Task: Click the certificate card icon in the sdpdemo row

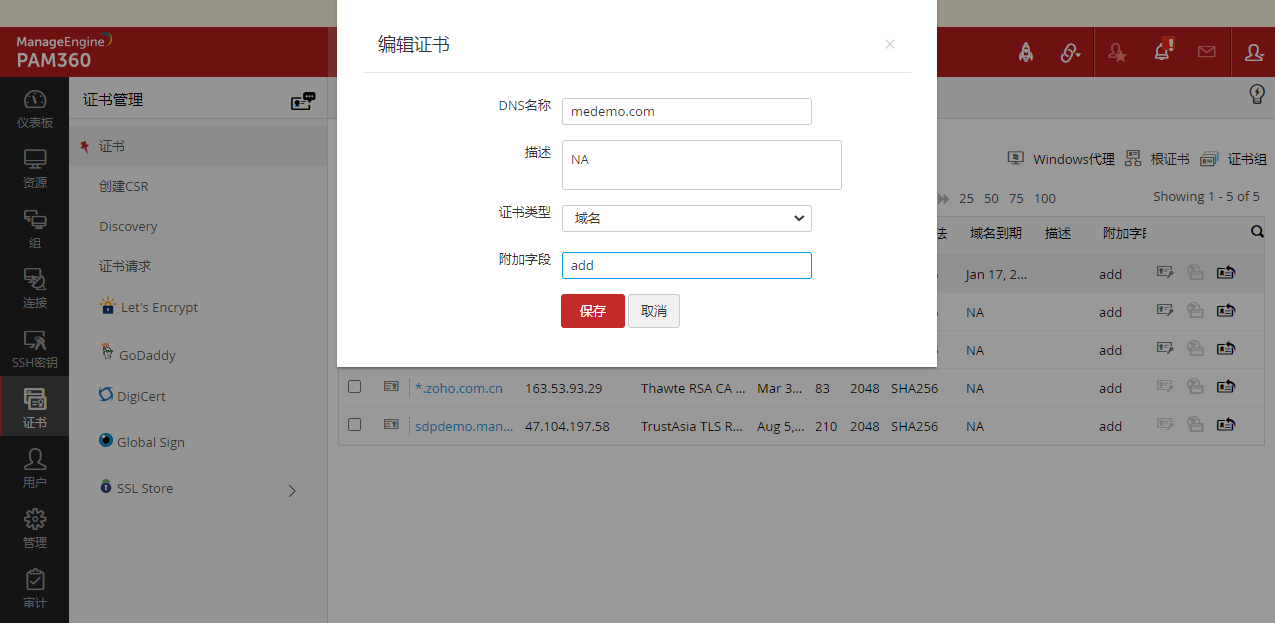Action: (x=391, y=424)
